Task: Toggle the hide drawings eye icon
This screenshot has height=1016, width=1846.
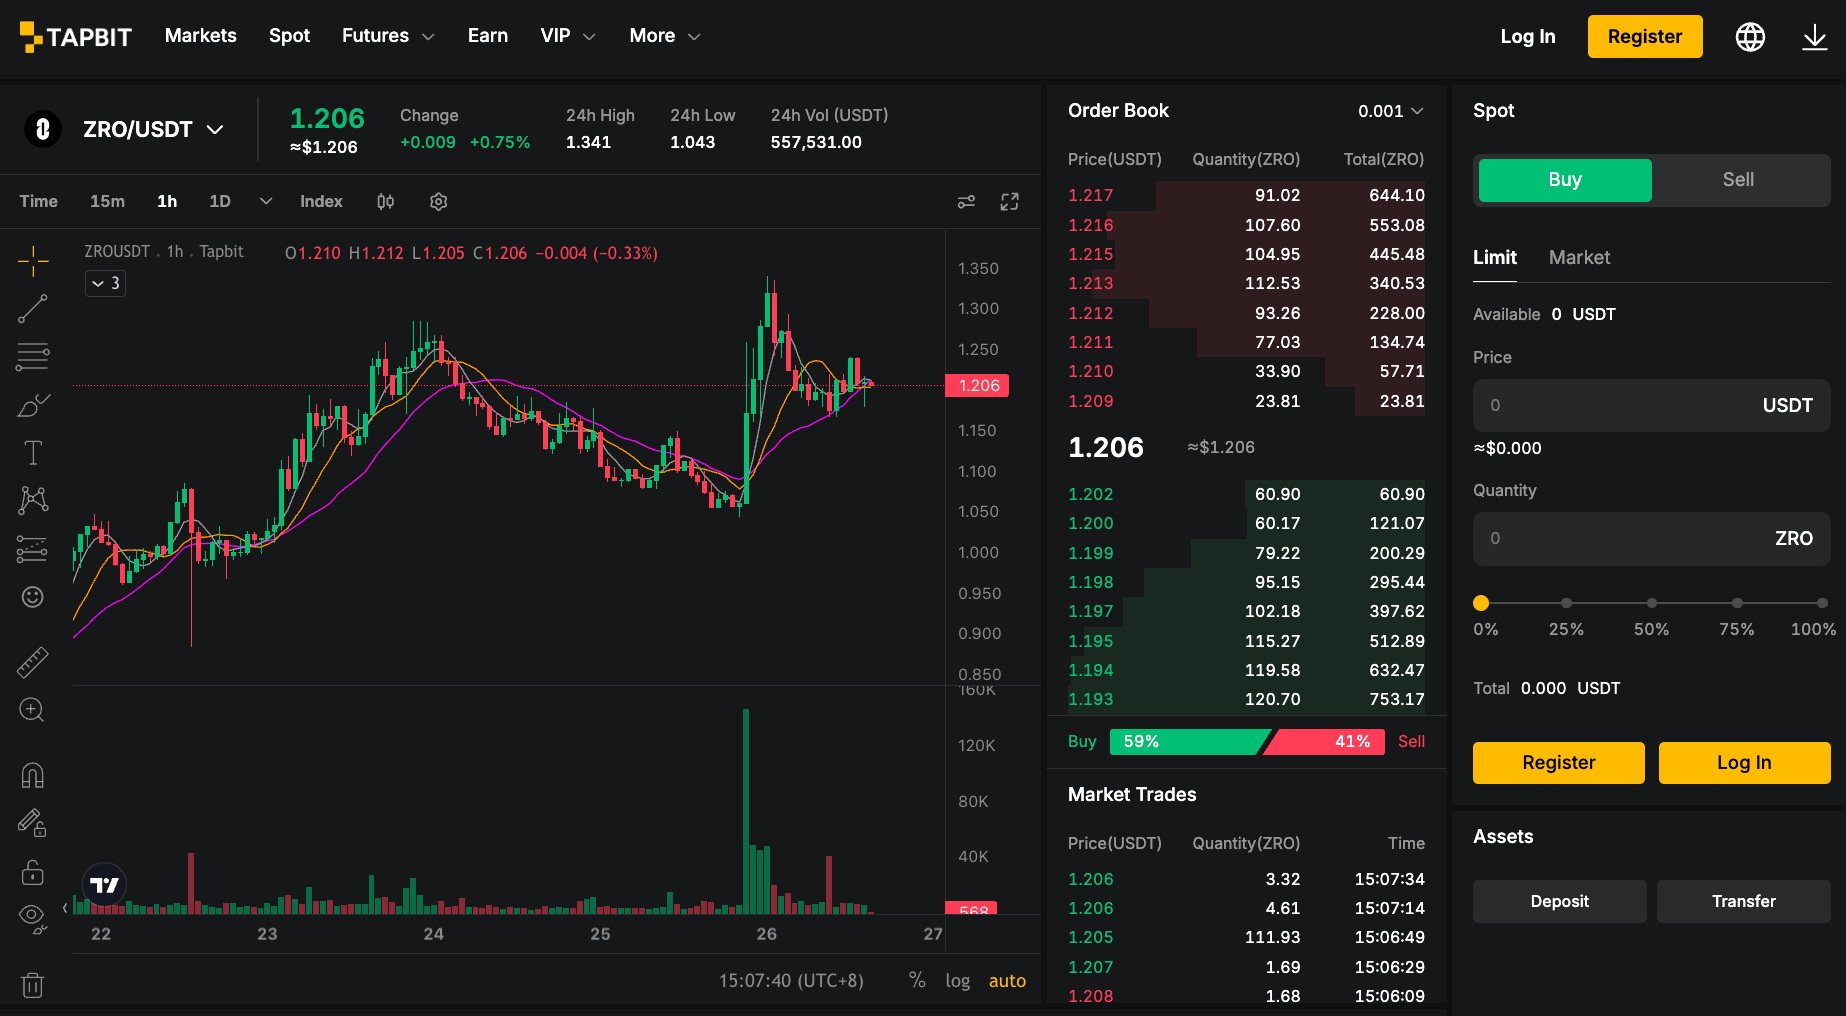Action: [x=33, y=918]
